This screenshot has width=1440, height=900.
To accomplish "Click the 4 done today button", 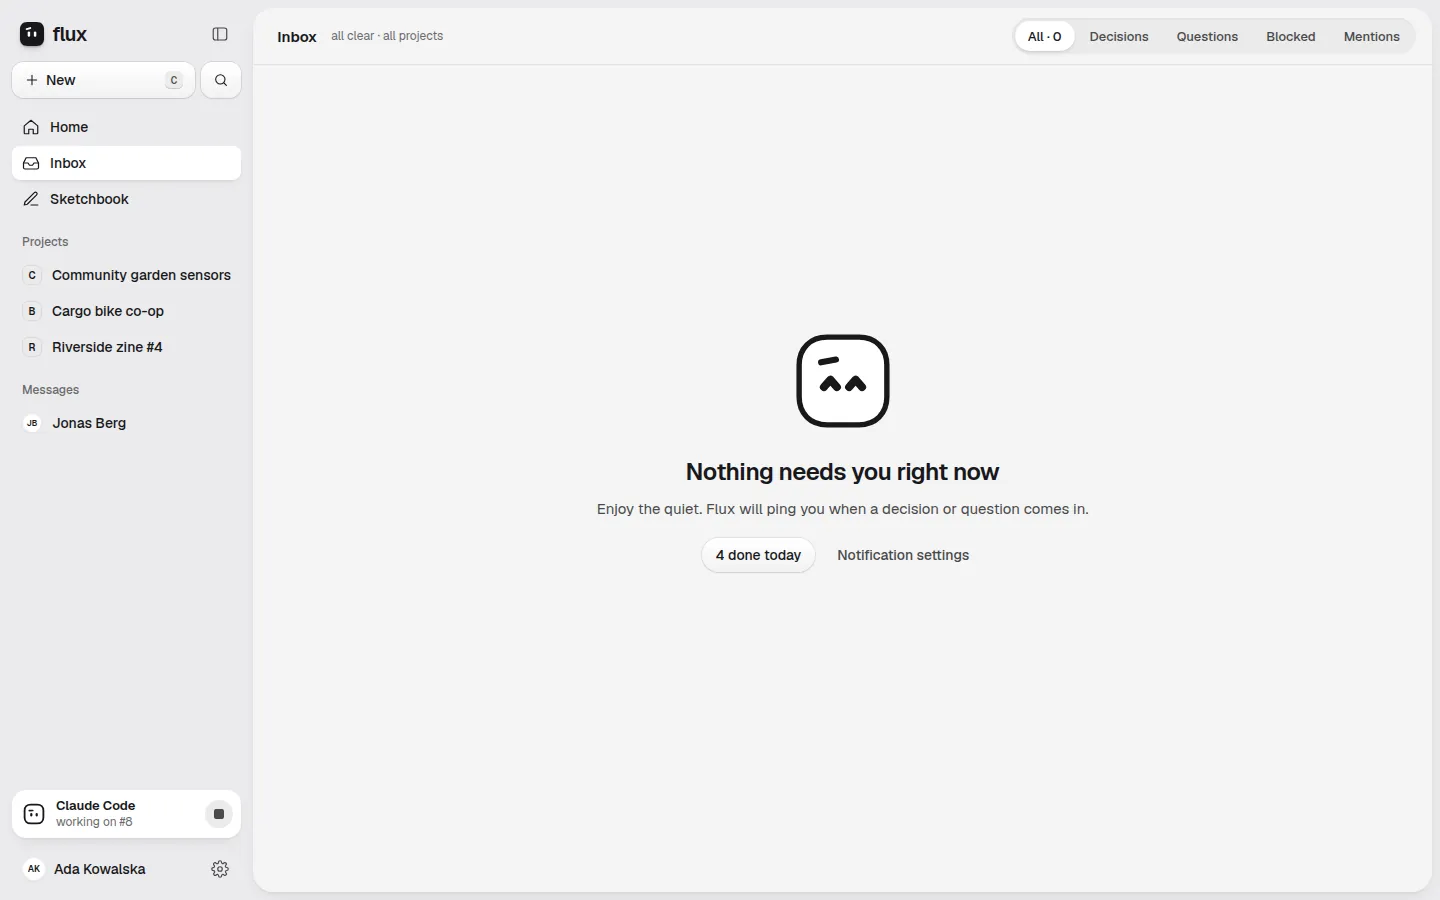I will 758,555.
